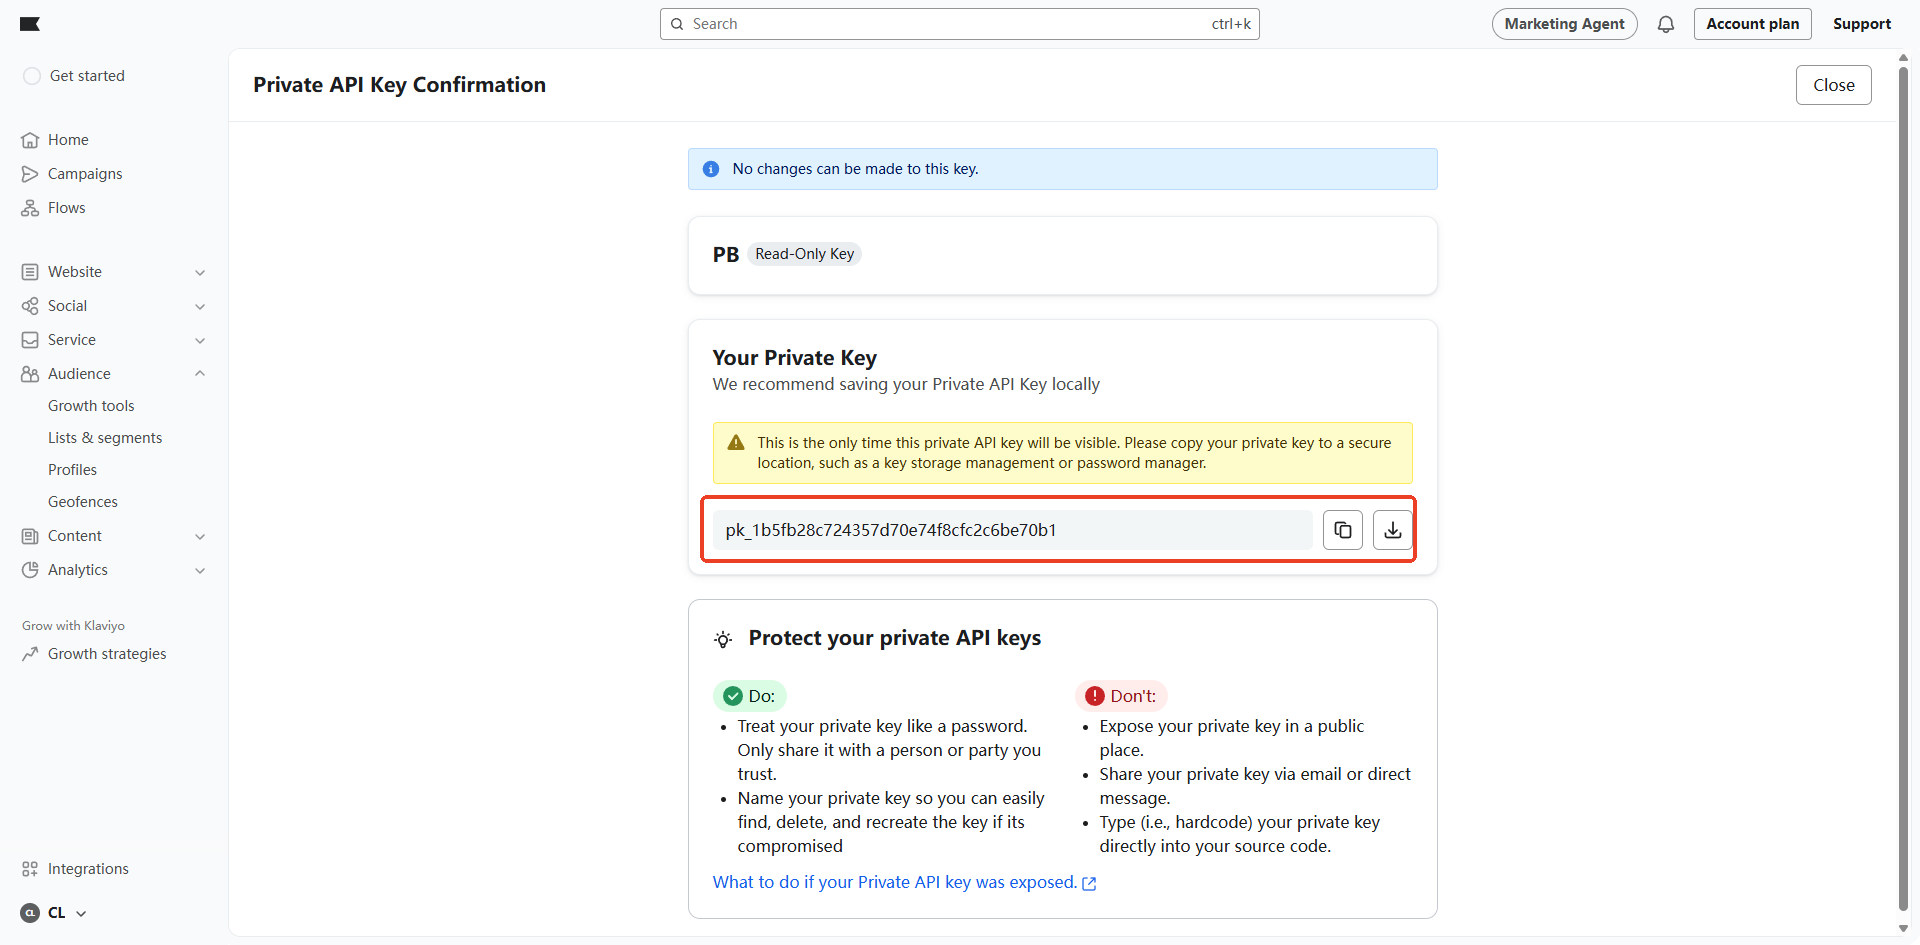Screen dimensions: 1920x945
Task: Download the private API key file
Action: point(1392,530)
